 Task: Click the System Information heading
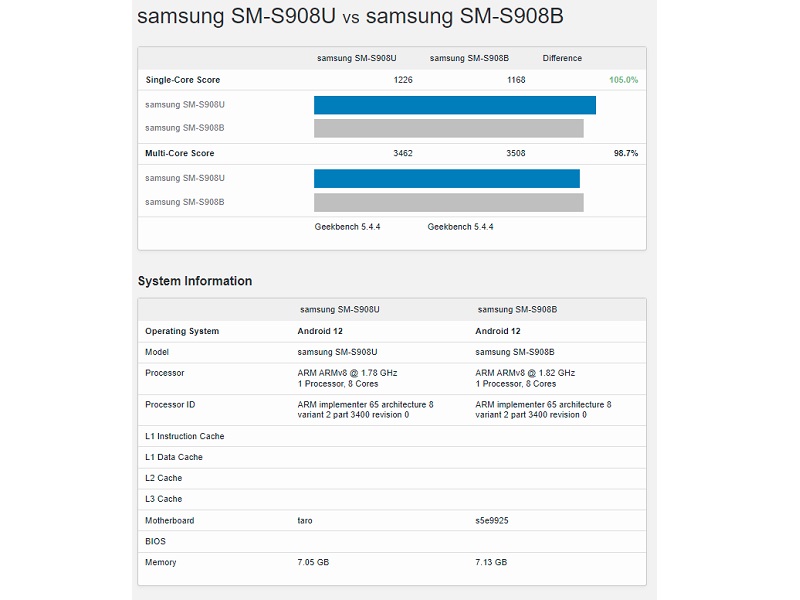[195, 281]
